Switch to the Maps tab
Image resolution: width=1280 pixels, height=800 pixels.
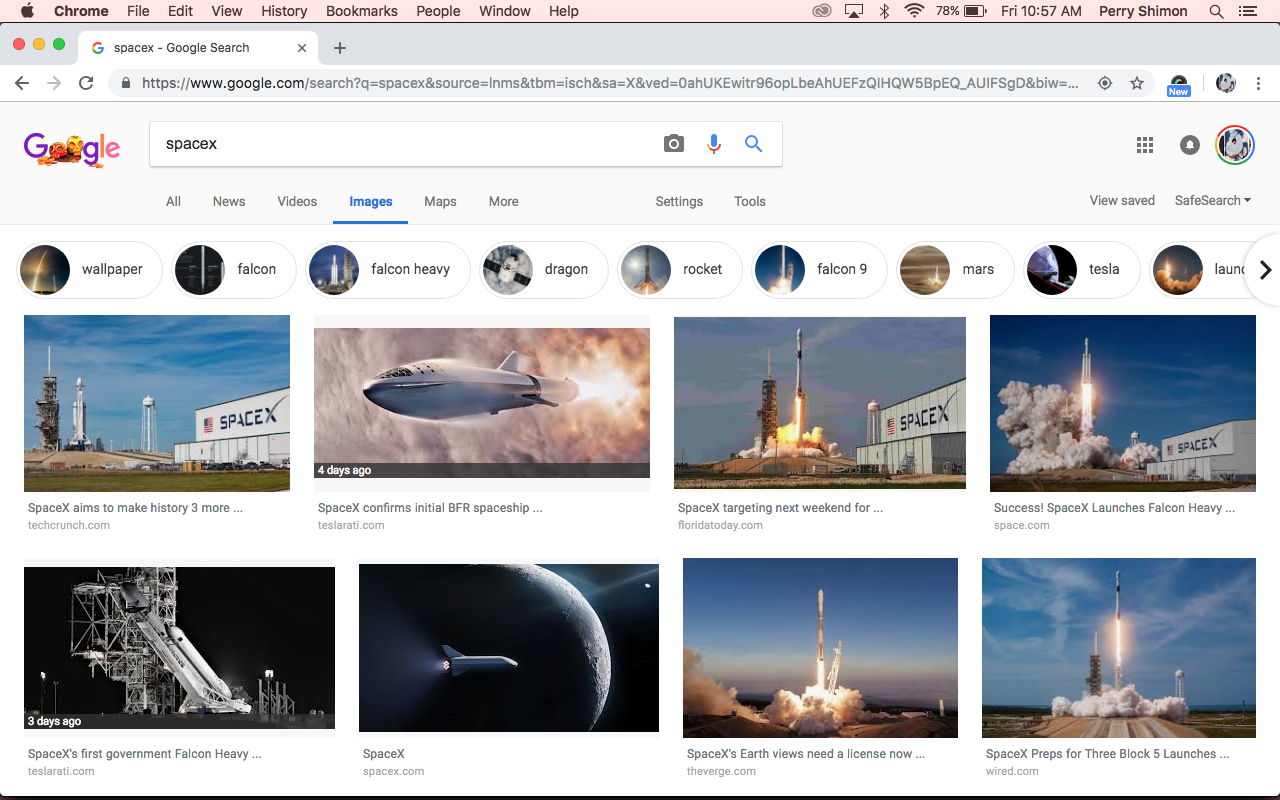coord(440,201)
